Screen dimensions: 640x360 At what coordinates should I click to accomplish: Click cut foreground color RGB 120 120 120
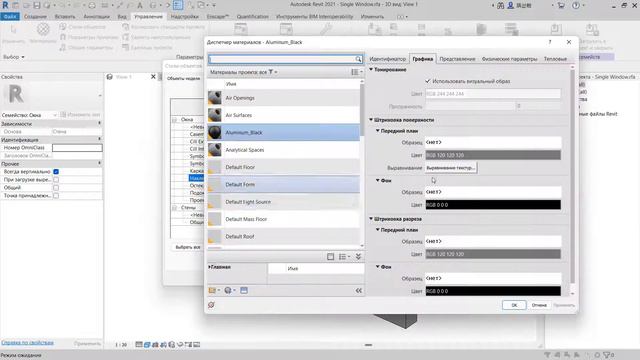click(493, 254)
